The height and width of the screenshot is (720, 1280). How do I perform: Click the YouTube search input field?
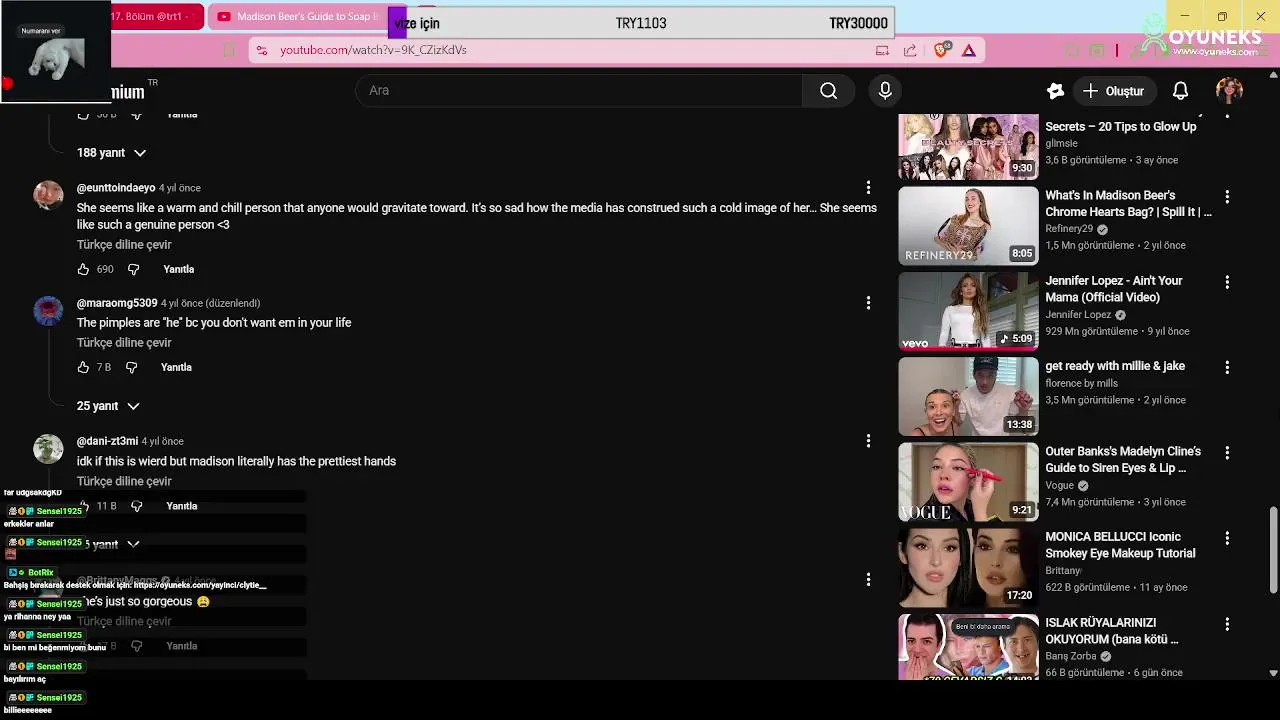(579, 91)
